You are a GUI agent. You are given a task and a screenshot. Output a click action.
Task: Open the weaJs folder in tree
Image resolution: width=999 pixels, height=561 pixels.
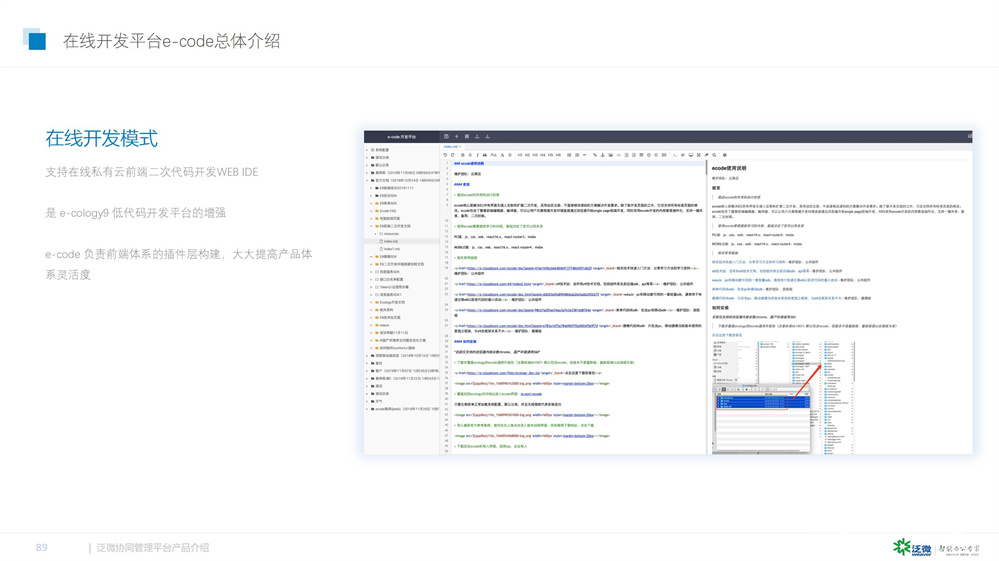tap(385, 325)
